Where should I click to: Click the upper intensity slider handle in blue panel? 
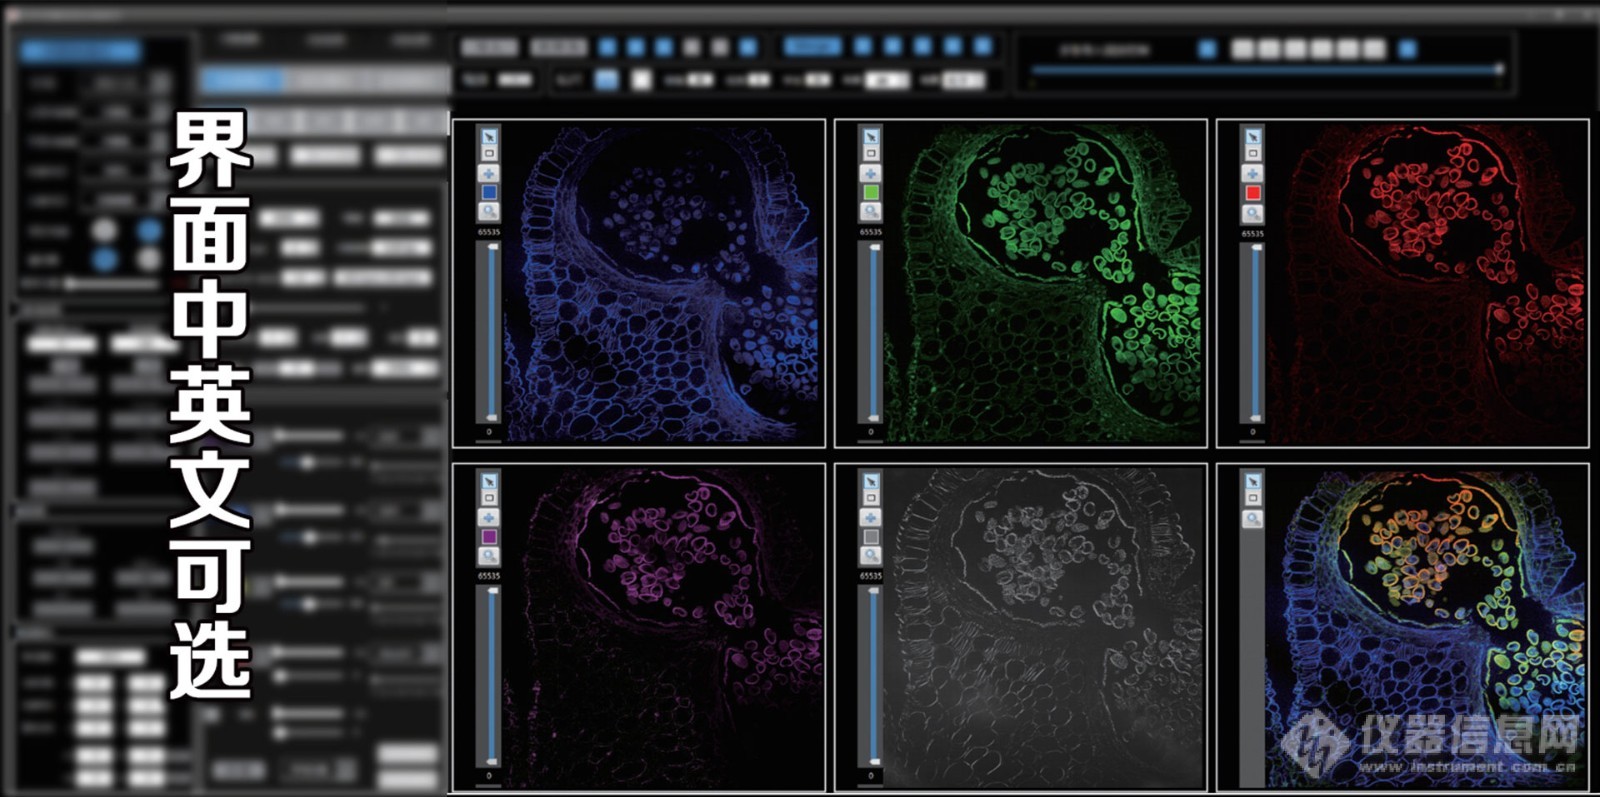coord(492,247)
